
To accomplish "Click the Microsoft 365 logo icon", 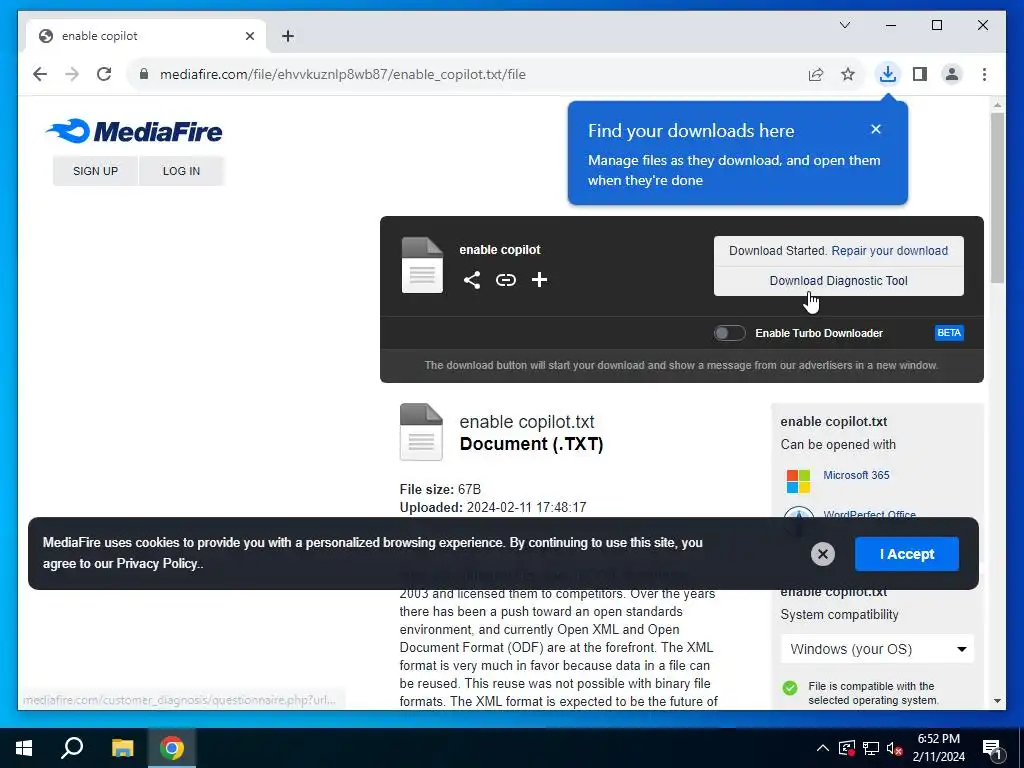I will tap(798, 481).
